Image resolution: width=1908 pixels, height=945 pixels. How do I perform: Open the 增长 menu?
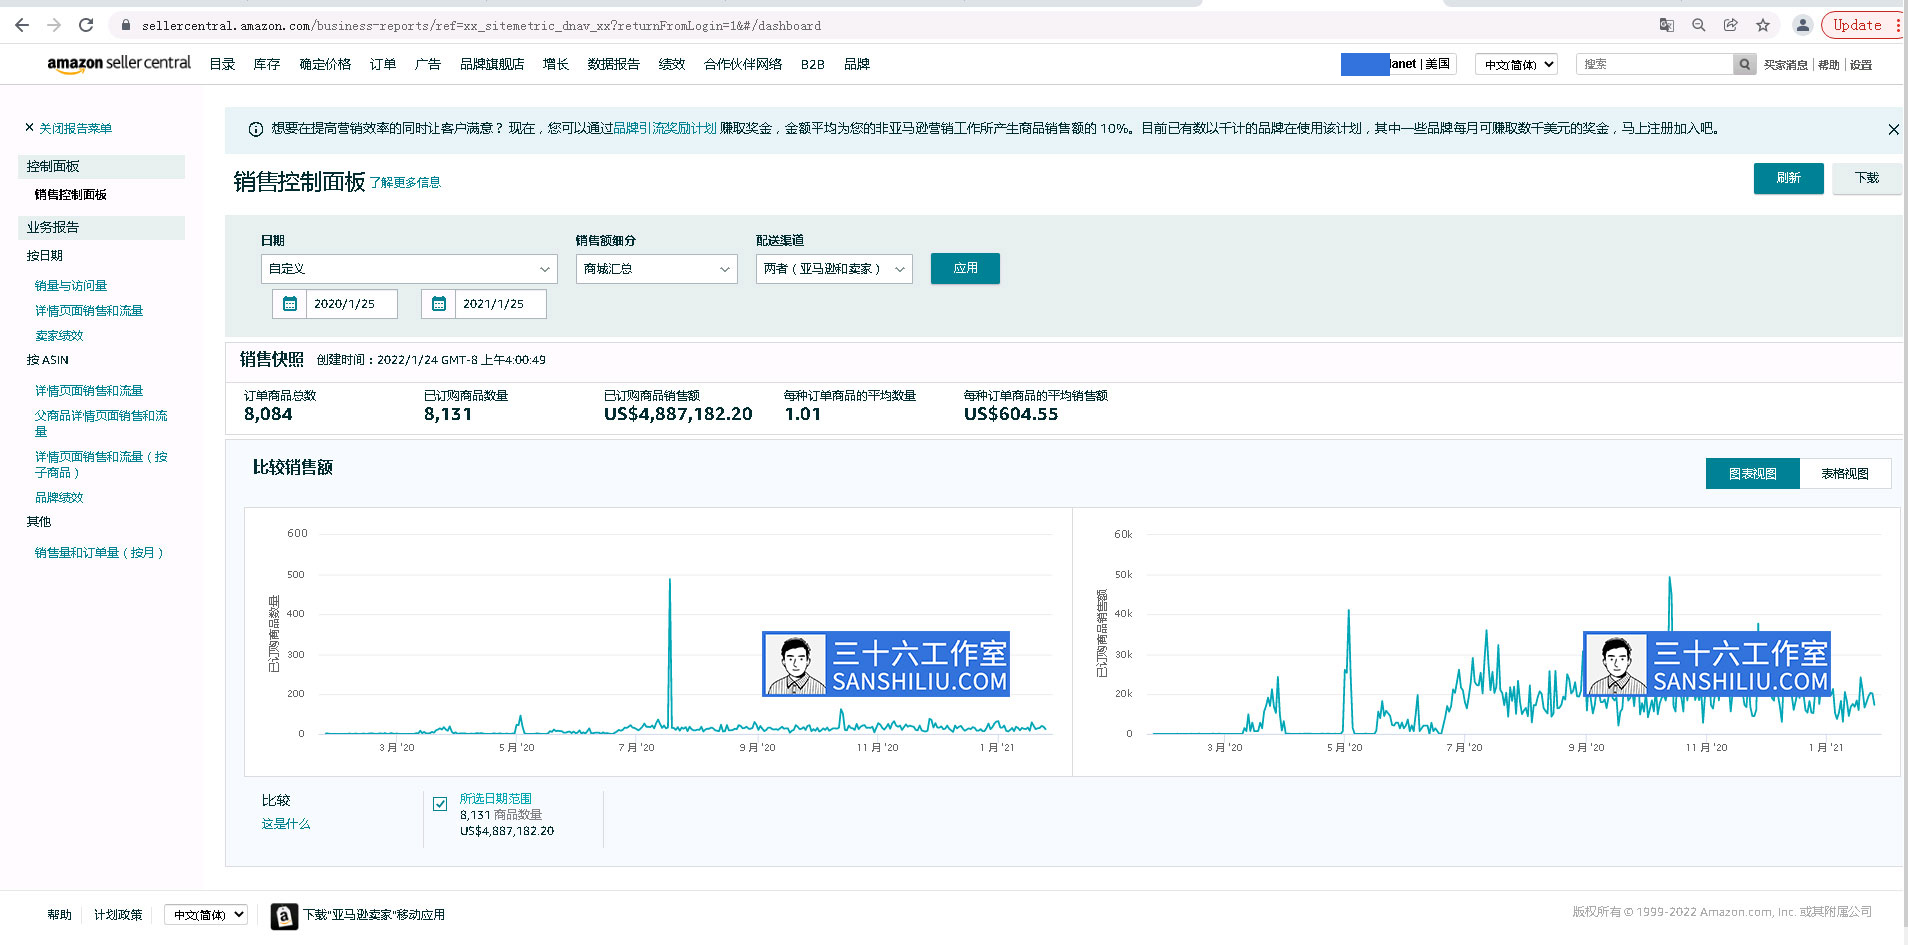click(556, 64)
